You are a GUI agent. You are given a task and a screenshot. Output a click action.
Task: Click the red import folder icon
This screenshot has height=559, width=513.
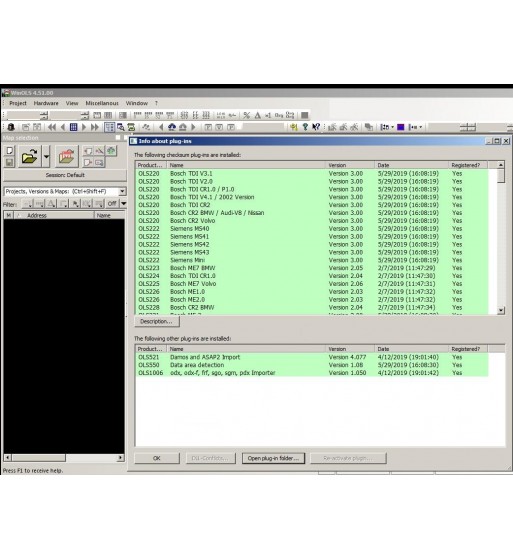click(x=67, y=156)
